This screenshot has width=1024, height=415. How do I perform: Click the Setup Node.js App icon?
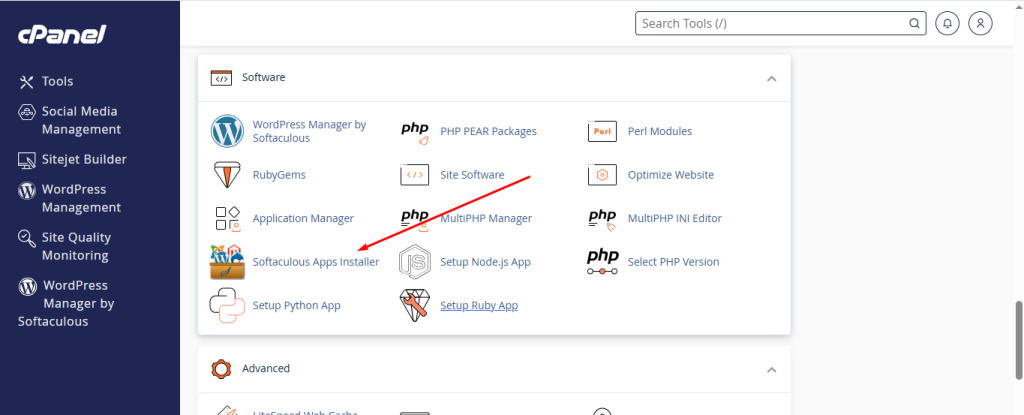click(414, 262)
